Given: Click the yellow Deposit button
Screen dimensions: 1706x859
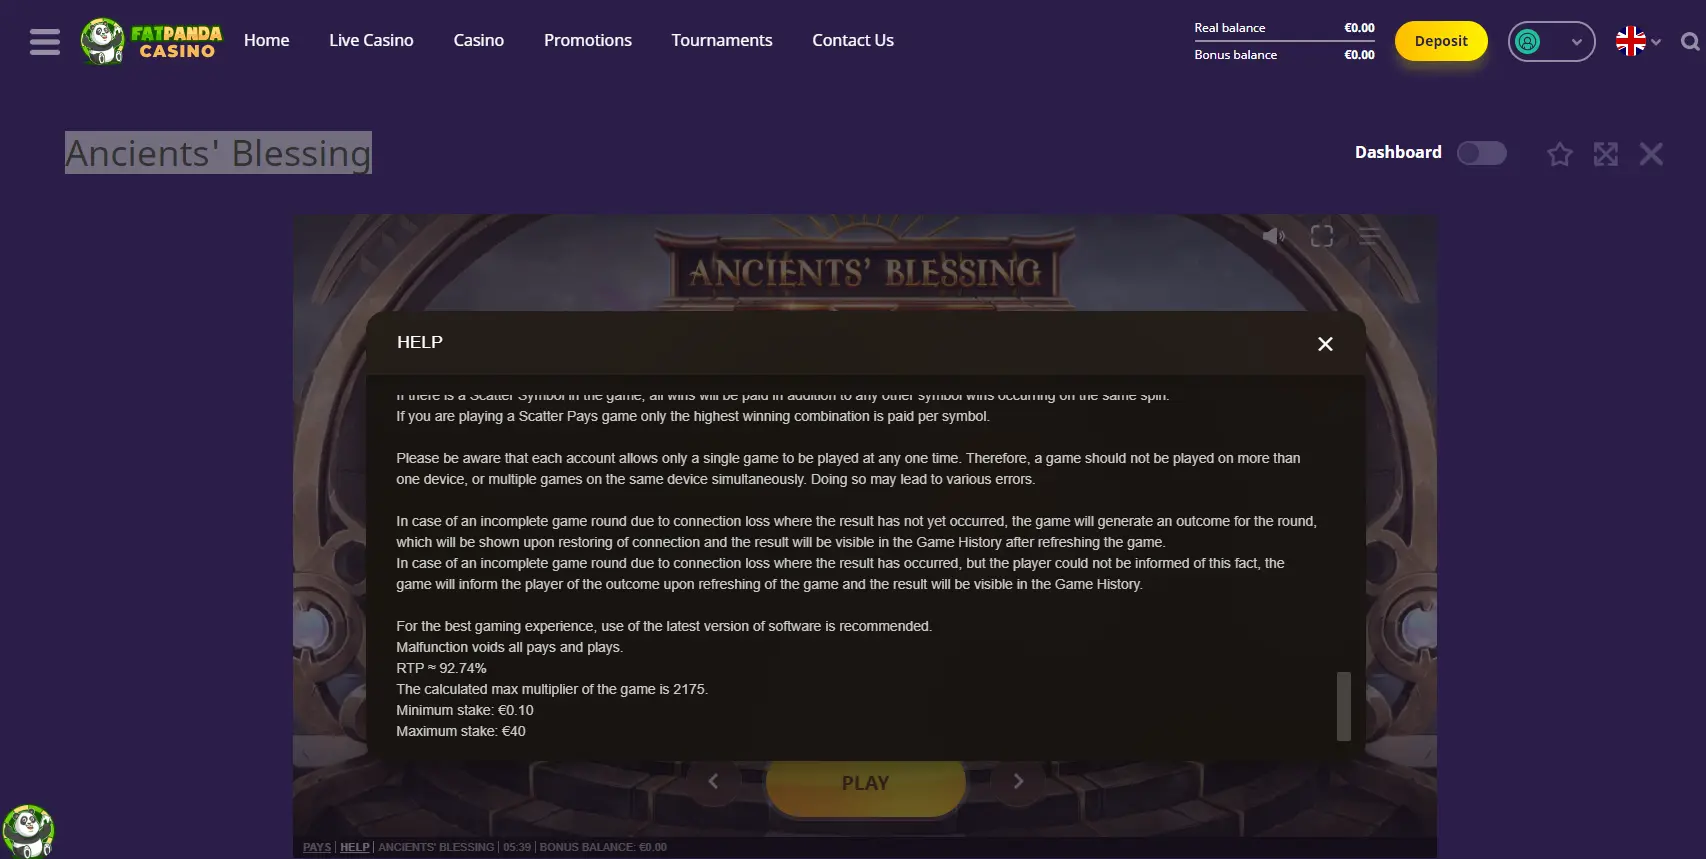Looking at the screenshot, I should 1441,41.
